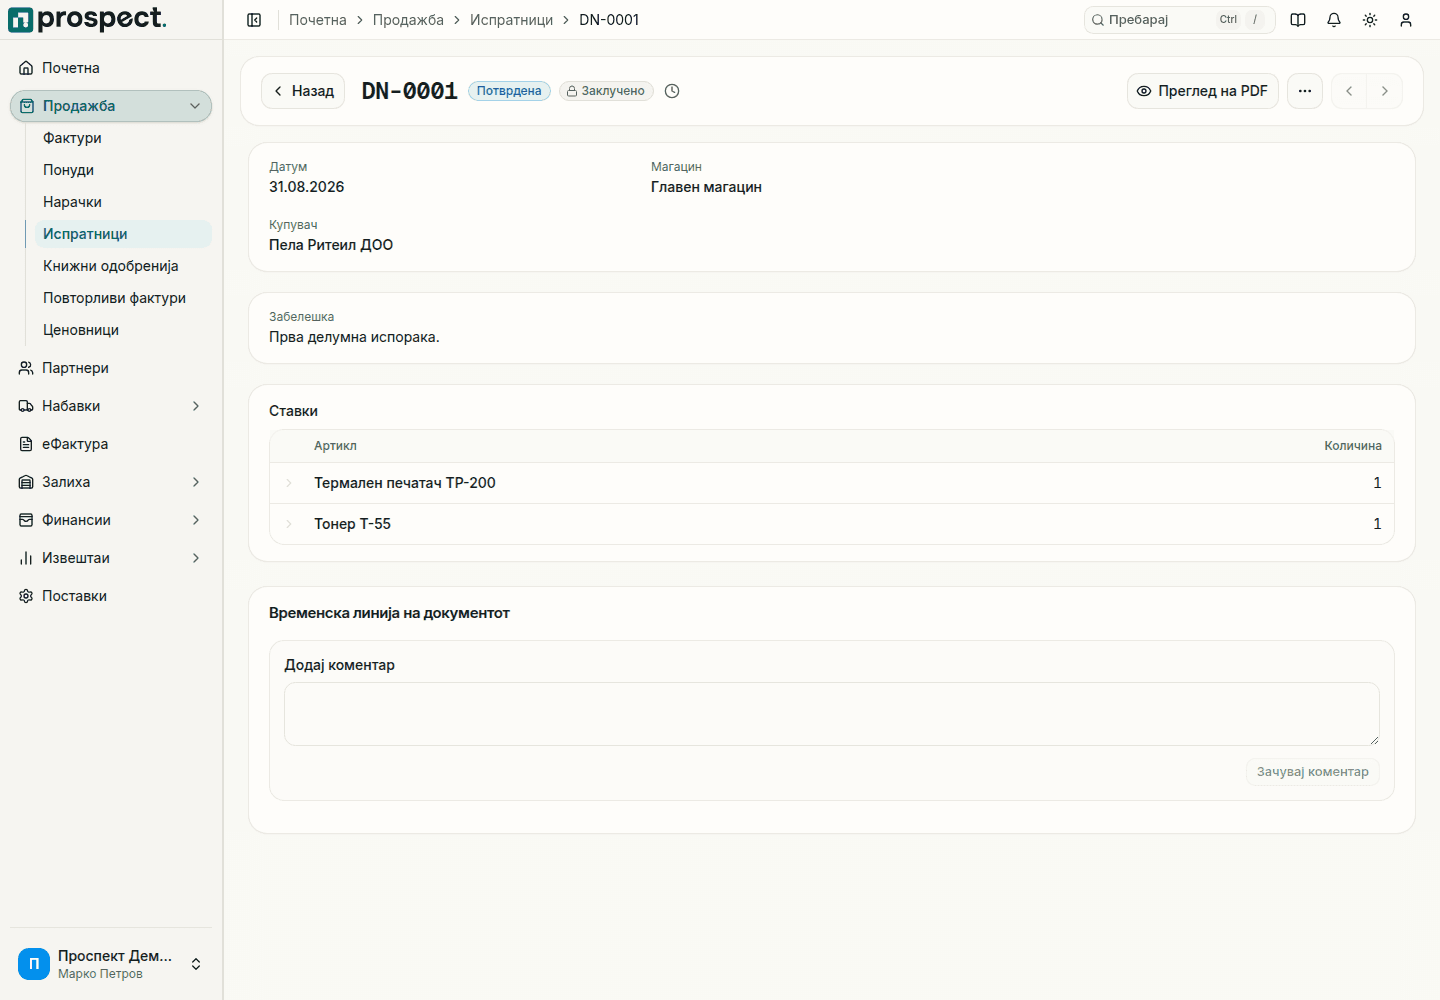Click Продажба breadcrumb link

[408, 20]
